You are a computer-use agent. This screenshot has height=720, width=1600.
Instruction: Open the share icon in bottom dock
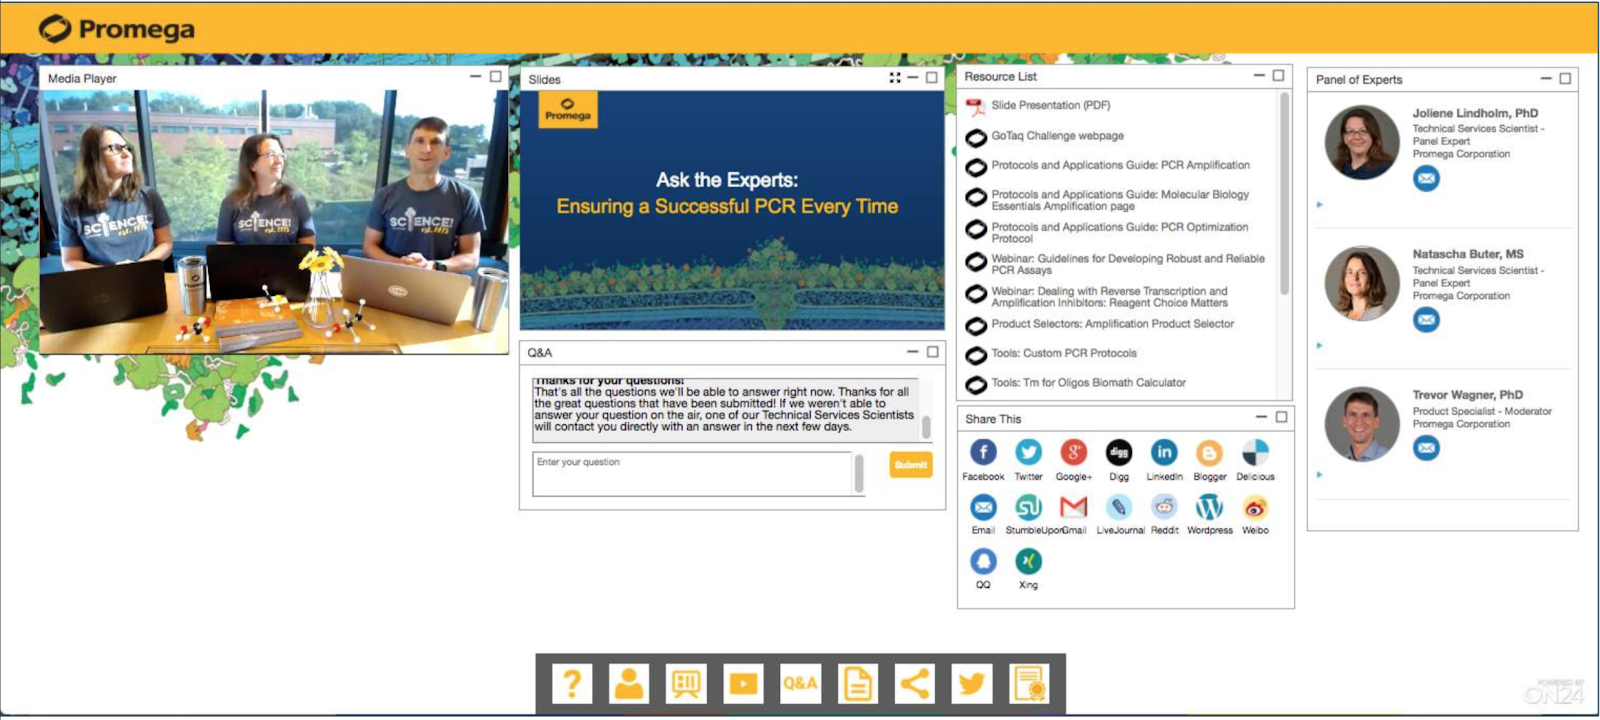(x=914, y=684)
